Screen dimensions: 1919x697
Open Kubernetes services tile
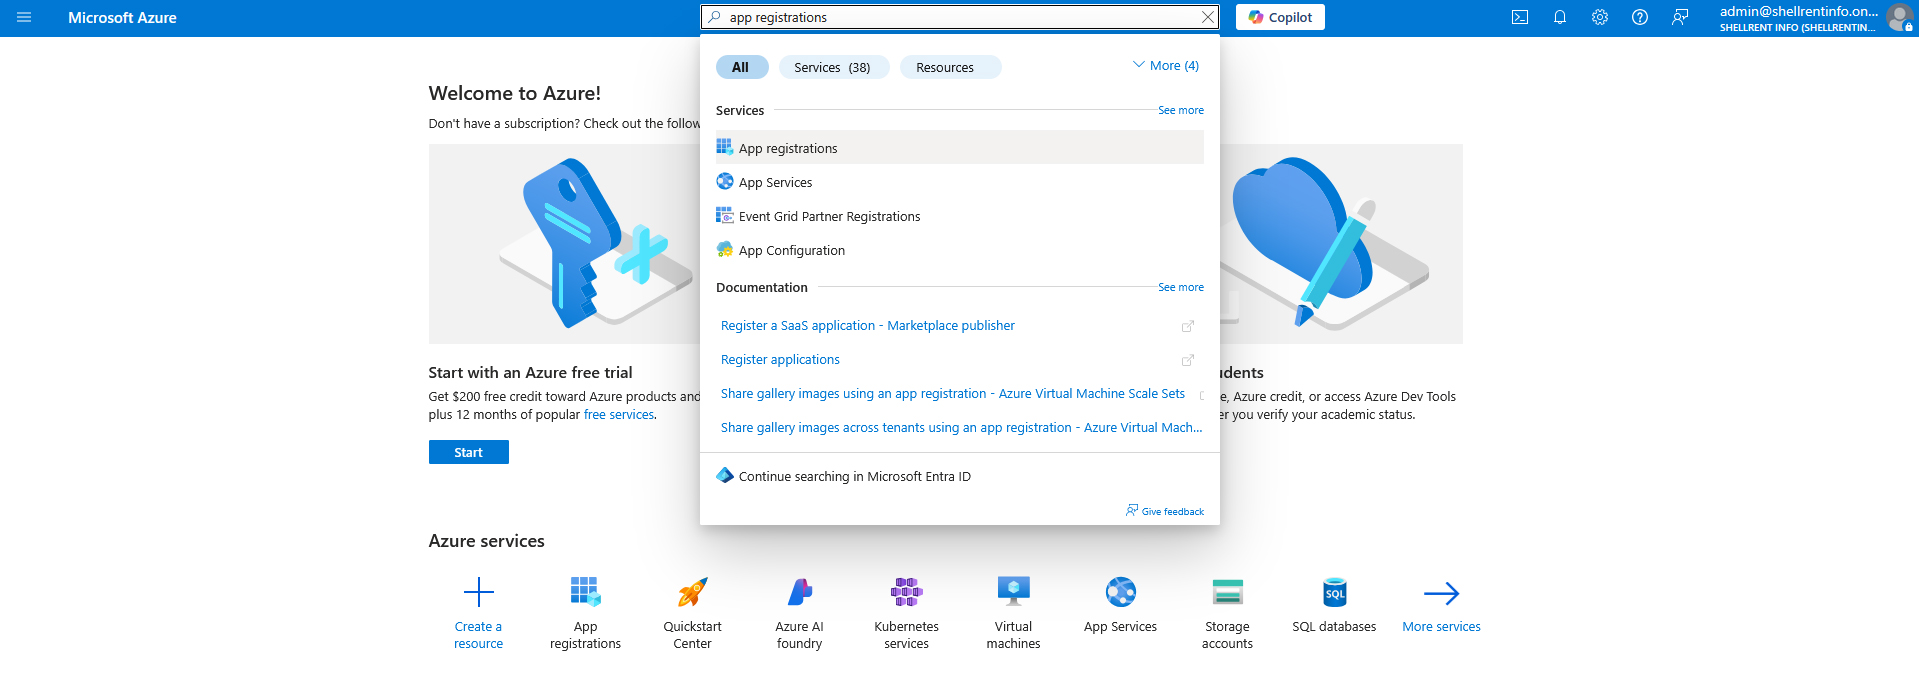[906, 613]
